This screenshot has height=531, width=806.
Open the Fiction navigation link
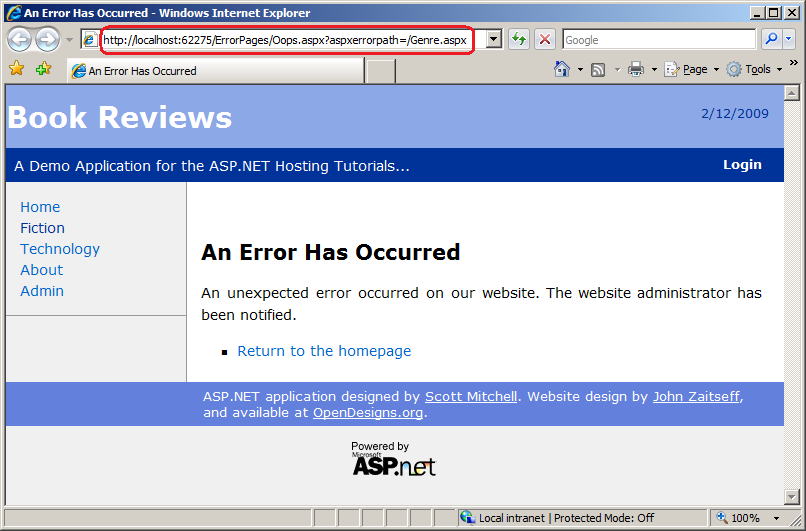click(43, 228)
